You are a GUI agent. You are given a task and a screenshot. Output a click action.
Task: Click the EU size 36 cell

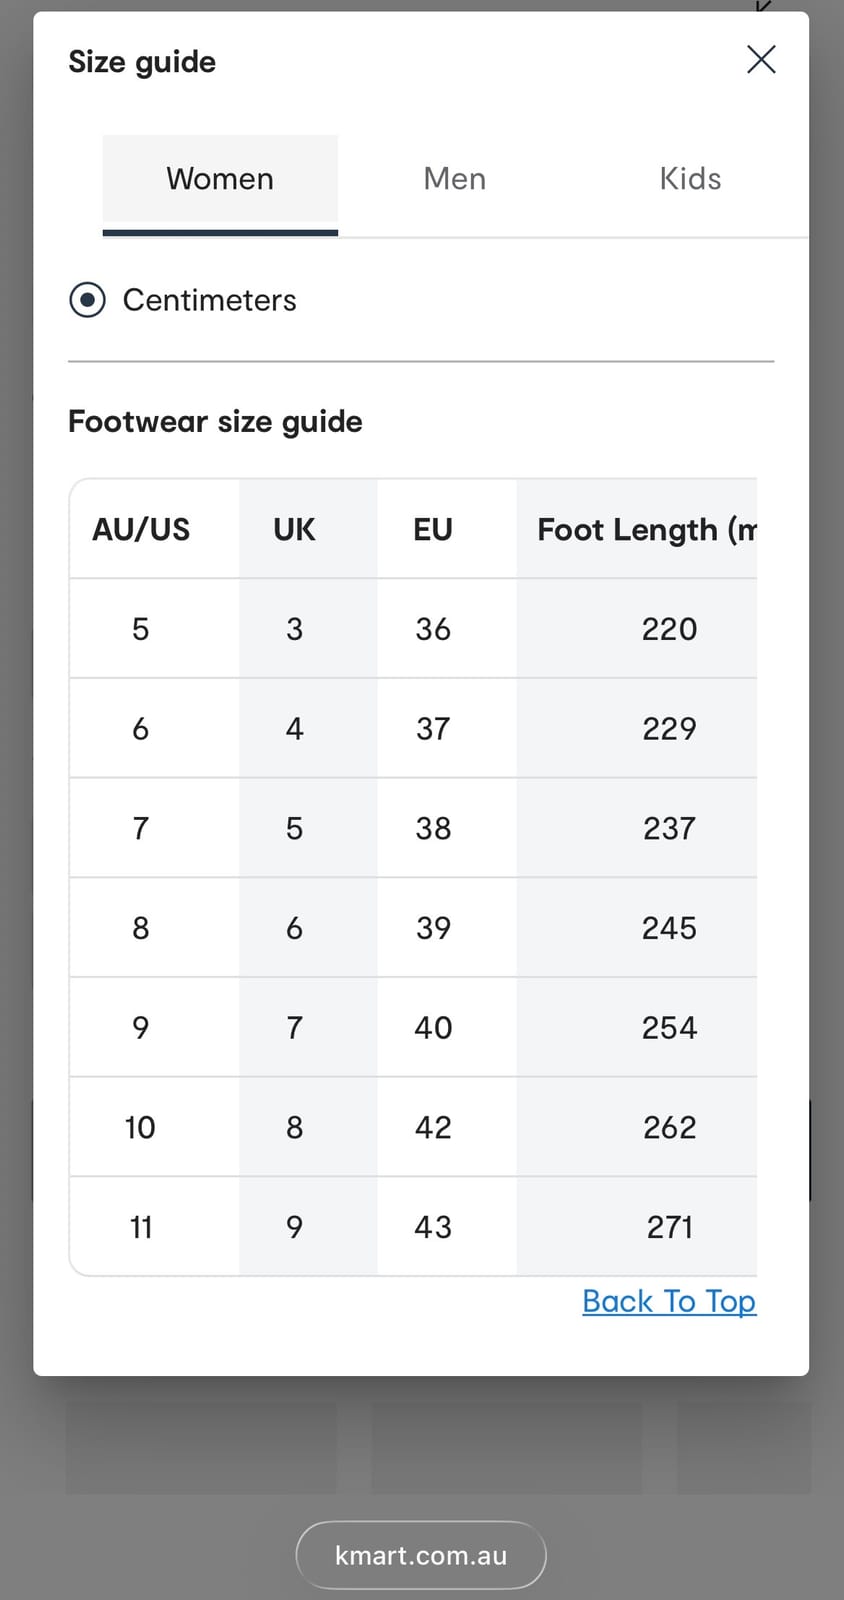[433, 629]
